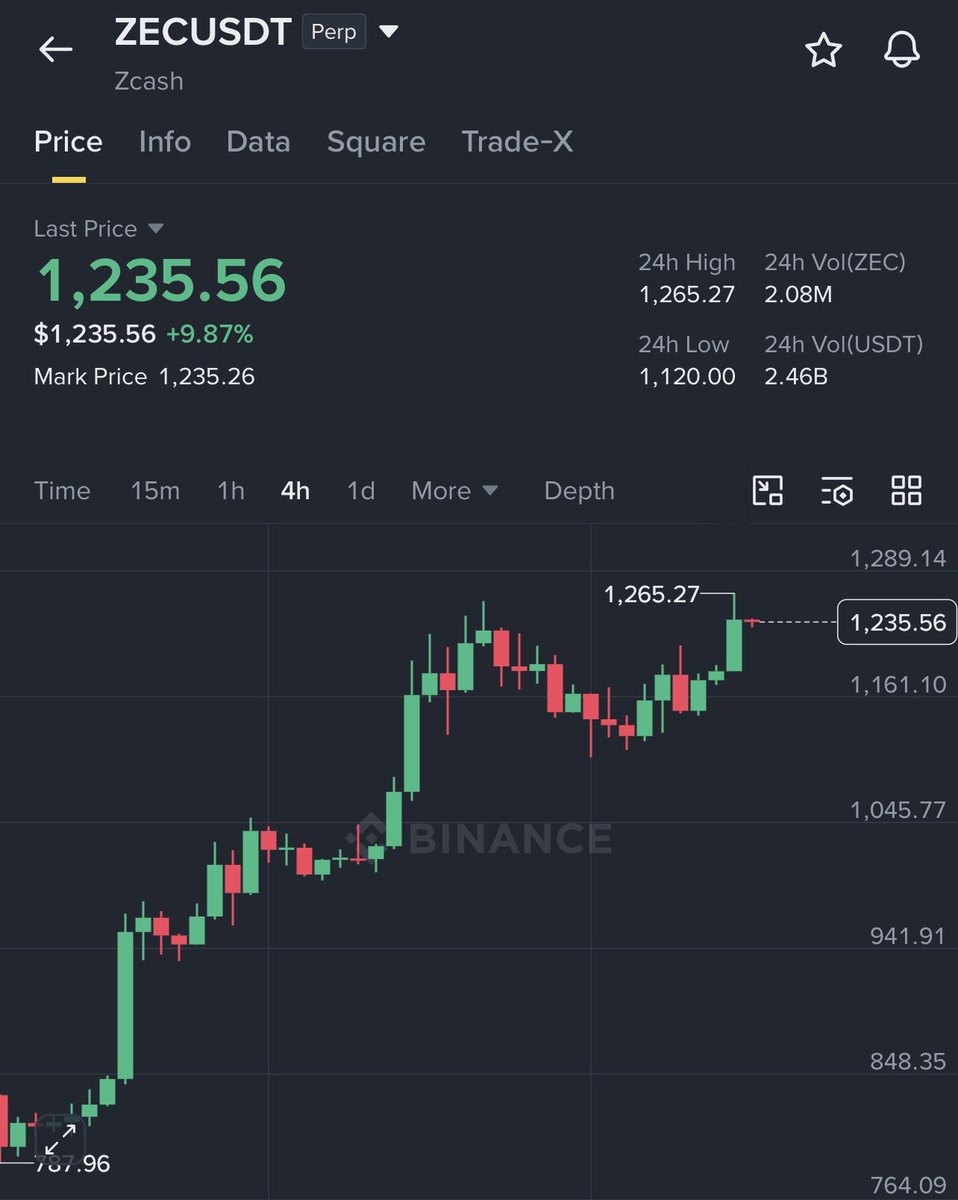This screenshot has height=1200, width=958.
Task: Tap the 1,265.27 high marker on chart
Action: click(x=652, y=595)
